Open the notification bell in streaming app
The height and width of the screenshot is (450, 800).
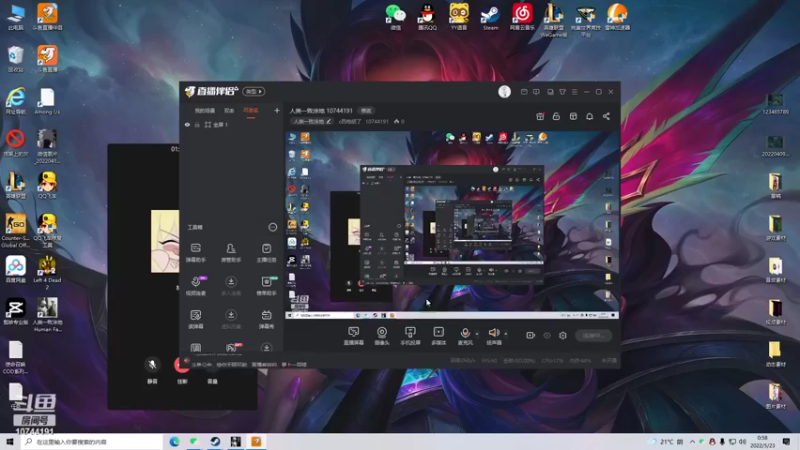589,116
